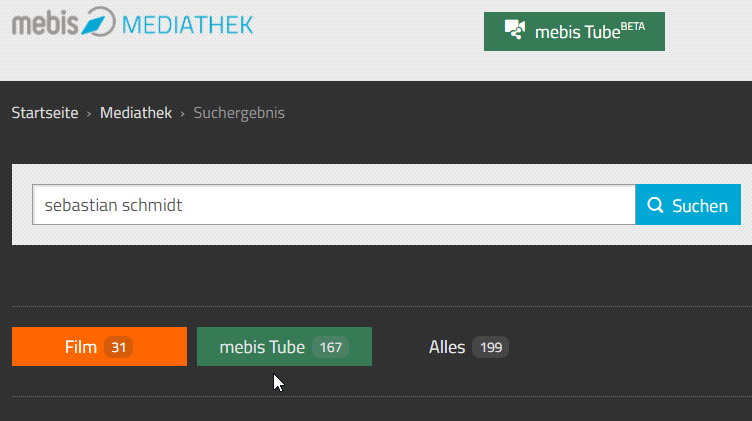Open the mebis Tube BETA page

pyautogui.click(x=574, y=31)
